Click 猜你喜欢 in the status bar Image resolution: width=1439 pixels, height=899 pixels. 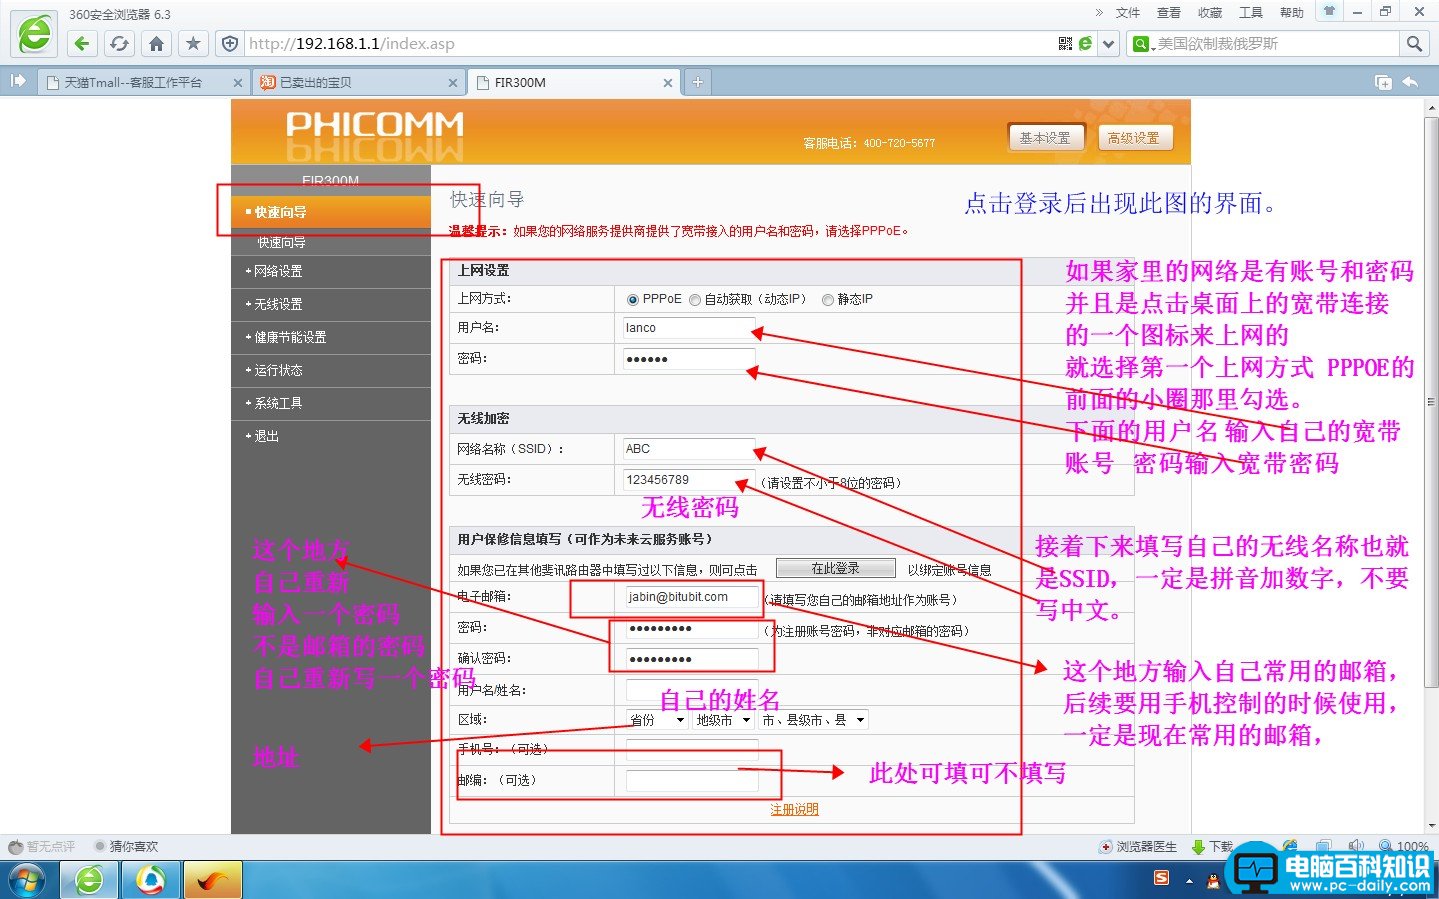(126, 847)
